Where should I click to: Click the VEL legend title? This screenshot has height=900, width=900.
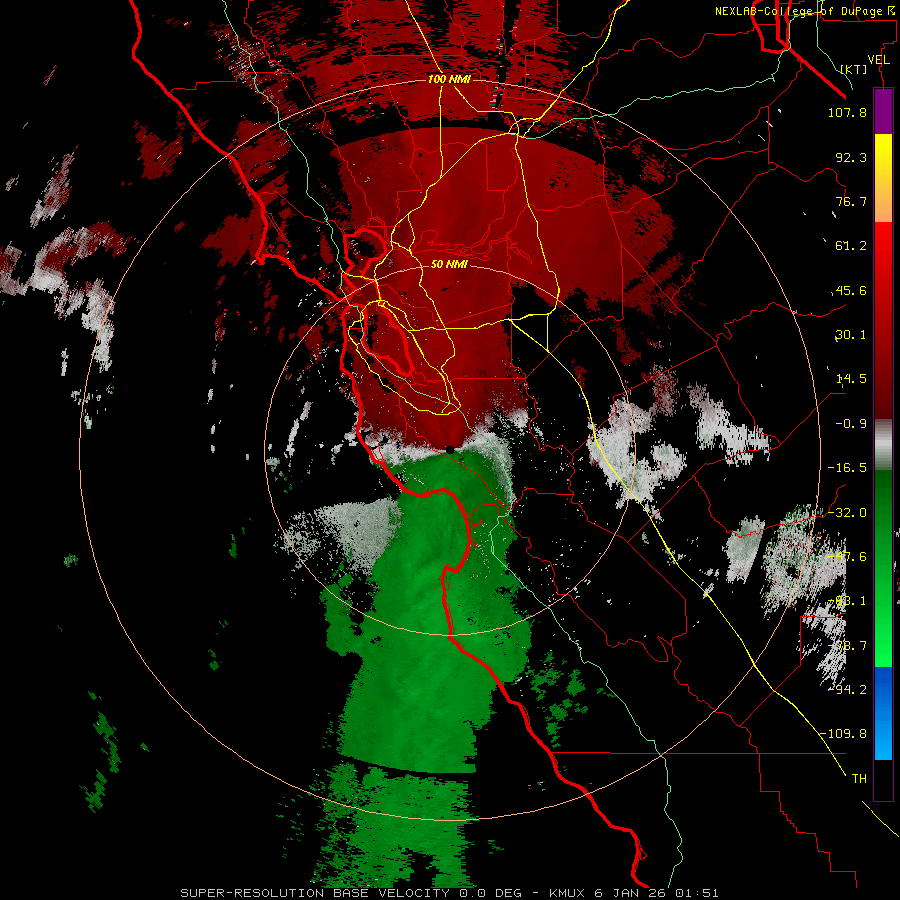878,60
